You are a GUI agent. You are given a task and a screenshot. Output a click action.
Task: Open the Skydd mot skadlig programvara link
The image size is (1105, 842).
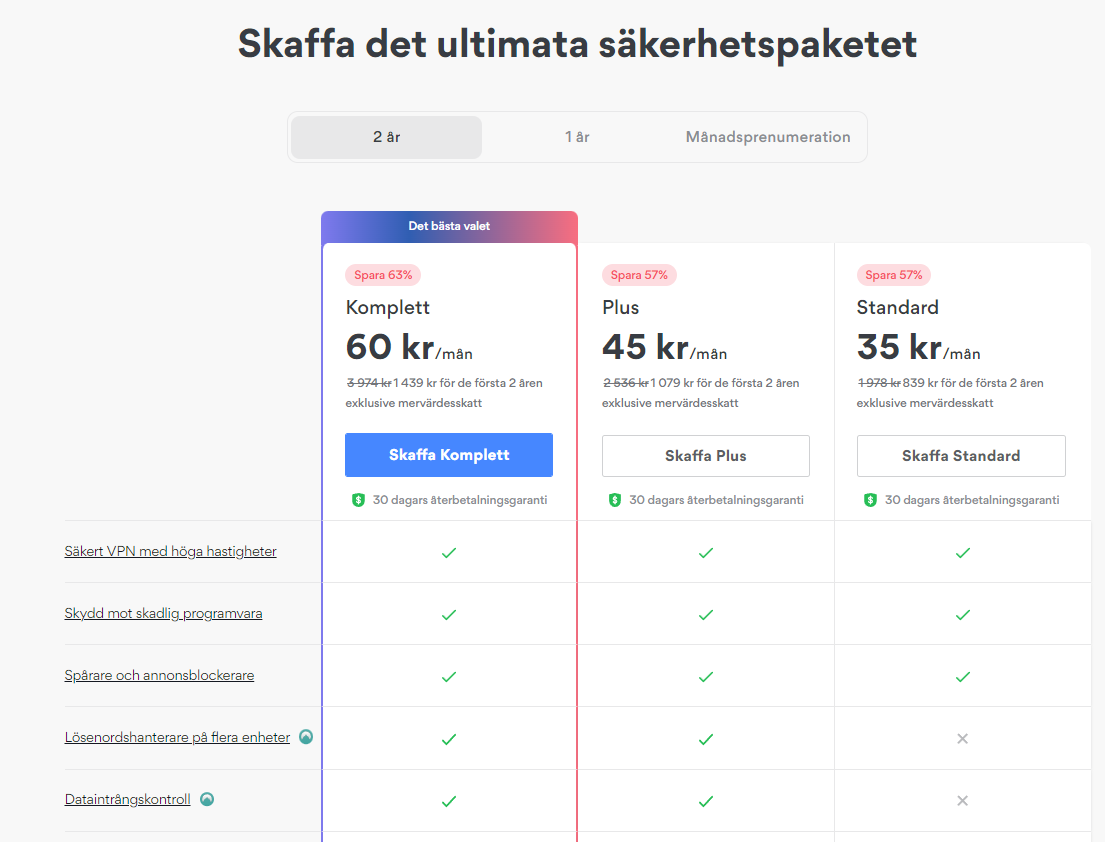pyautogui.click(x=163, y=613)
